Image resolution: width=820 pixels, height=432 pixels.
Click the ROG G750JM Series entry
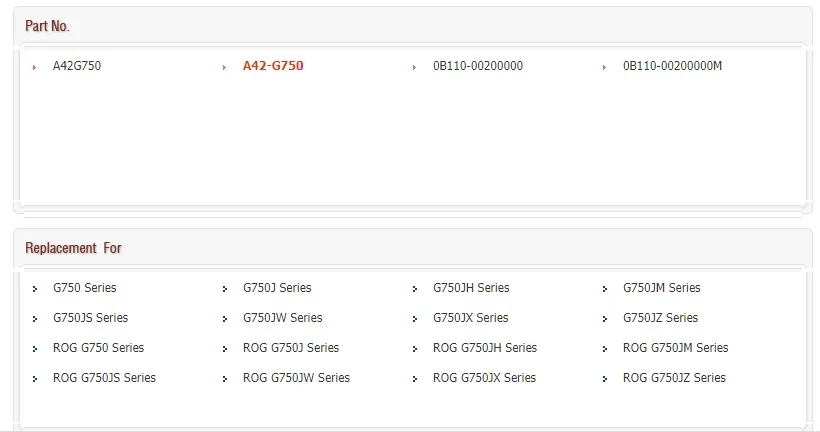676,348
